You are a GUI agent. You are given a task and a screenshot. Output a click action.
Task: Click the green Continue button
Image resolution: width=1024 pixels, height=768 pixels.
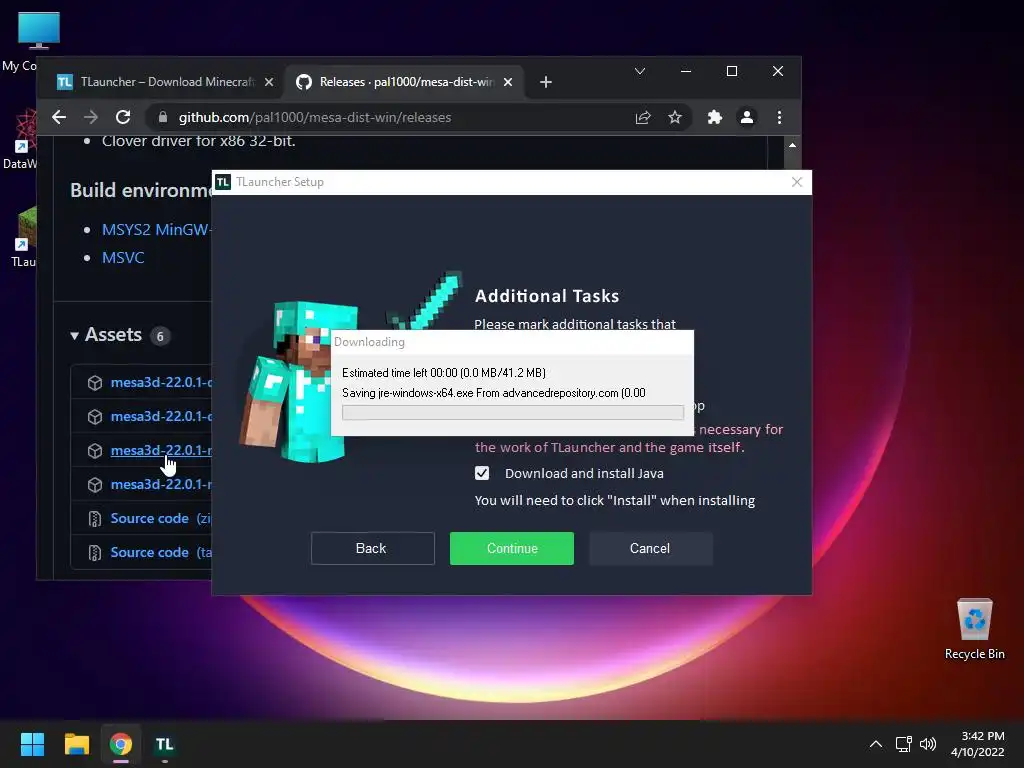(x=511, y=548)
